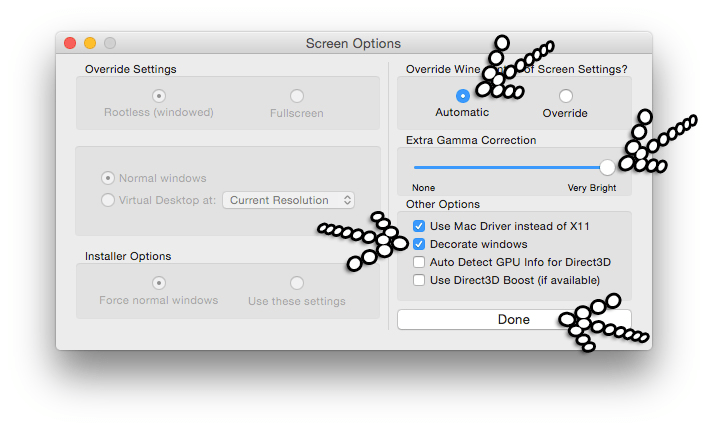
Task: Click the Screen Options title bar
Action: pyautogui.click(x=354, y=43)
